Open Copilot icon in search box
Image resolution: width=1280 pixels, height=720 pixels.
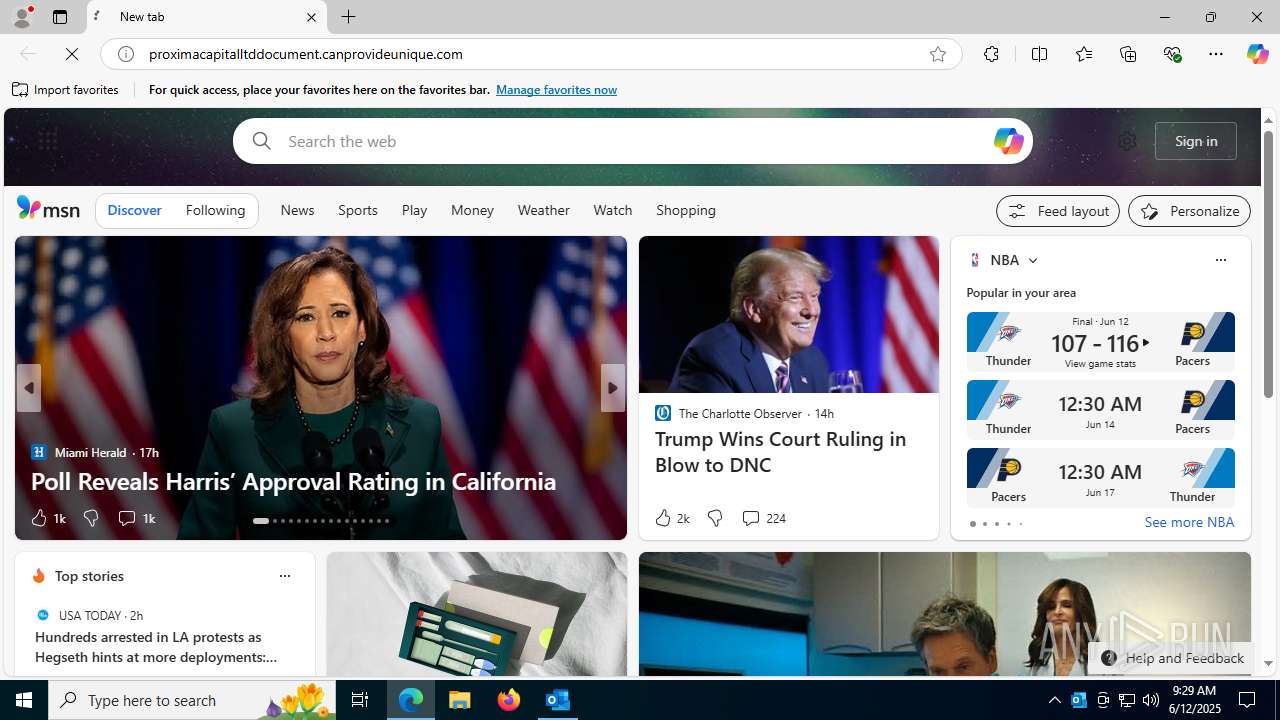pyautogui.click(x=1008, y=141)
